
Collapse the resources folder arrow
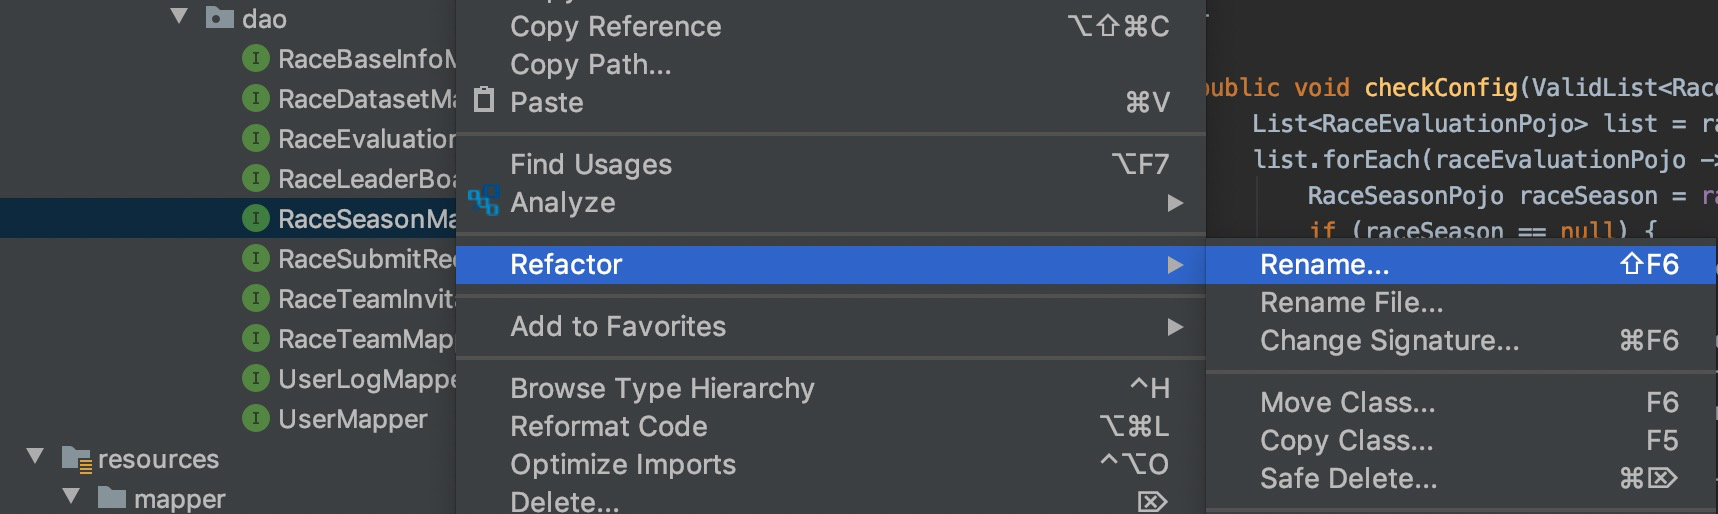point(36,457)
